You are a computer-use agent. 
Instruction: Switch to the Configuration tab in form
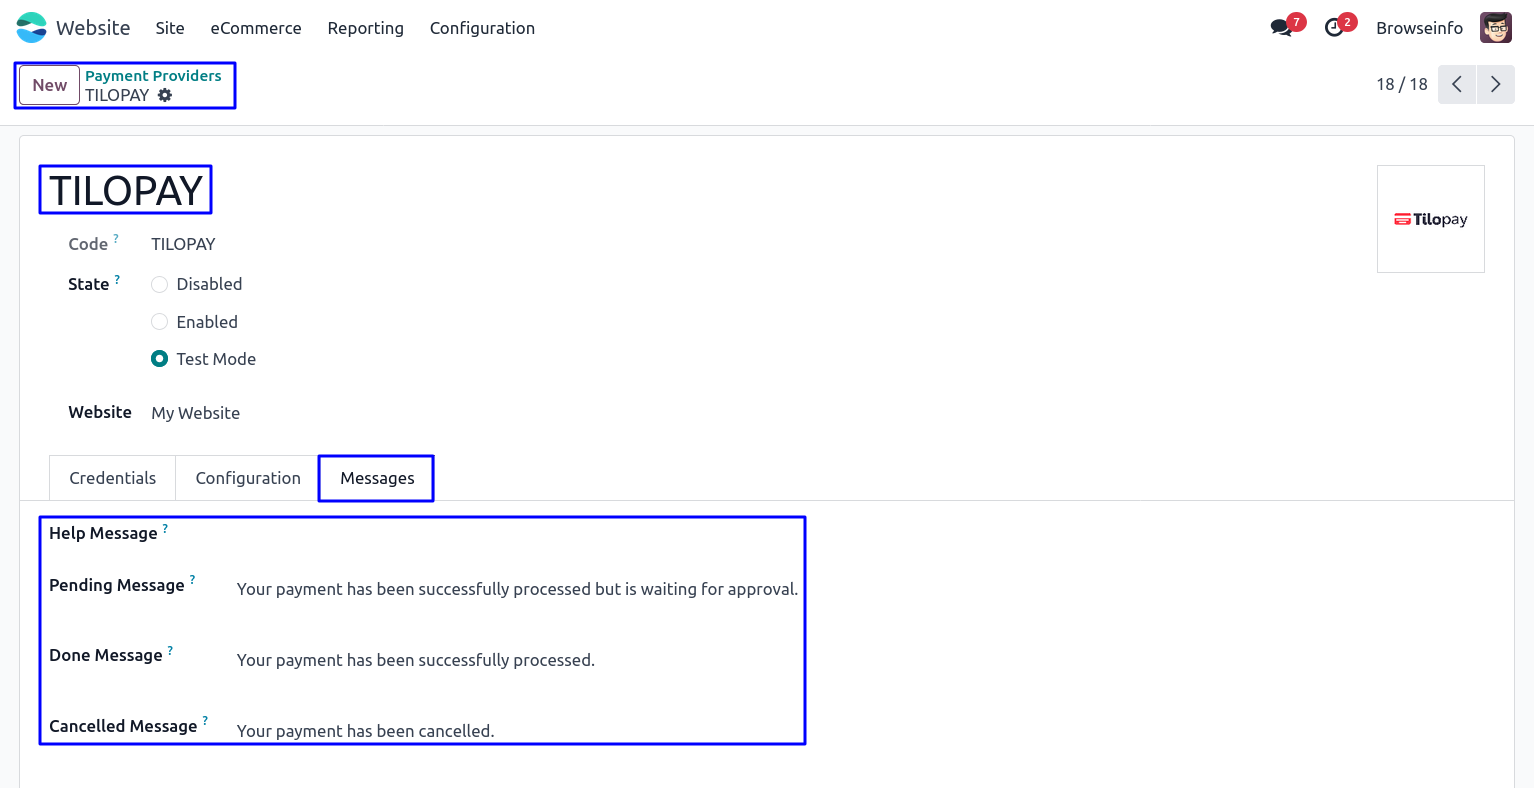click(x=248, y=478)
